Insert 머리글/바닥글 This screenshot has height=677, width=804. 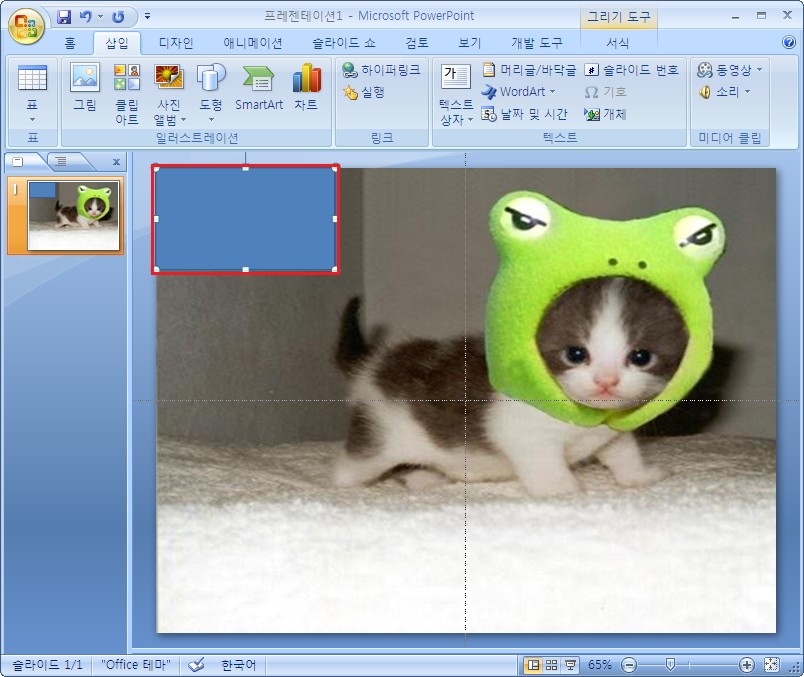529,69
